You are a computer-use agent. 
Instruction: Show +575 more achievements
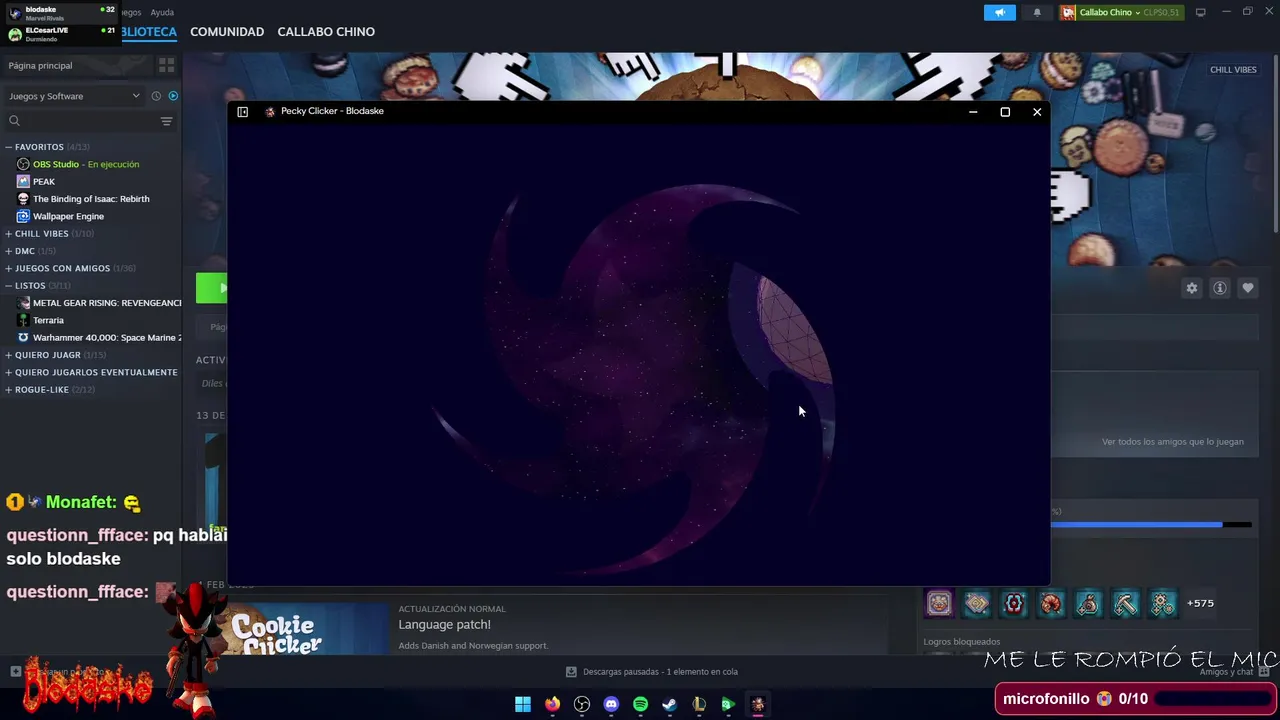(1200, 603)
